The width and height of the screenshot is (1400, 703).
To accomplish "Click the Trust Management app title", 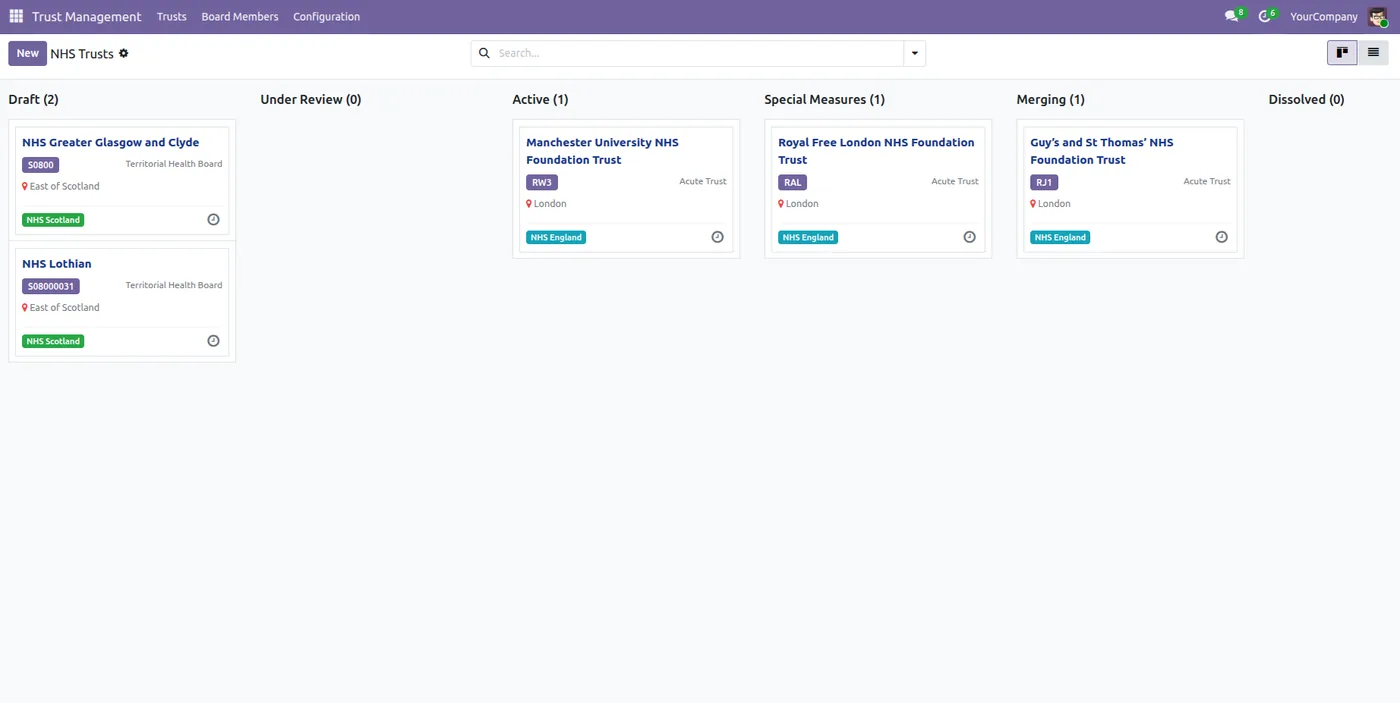I will click(x=87, y=17).
